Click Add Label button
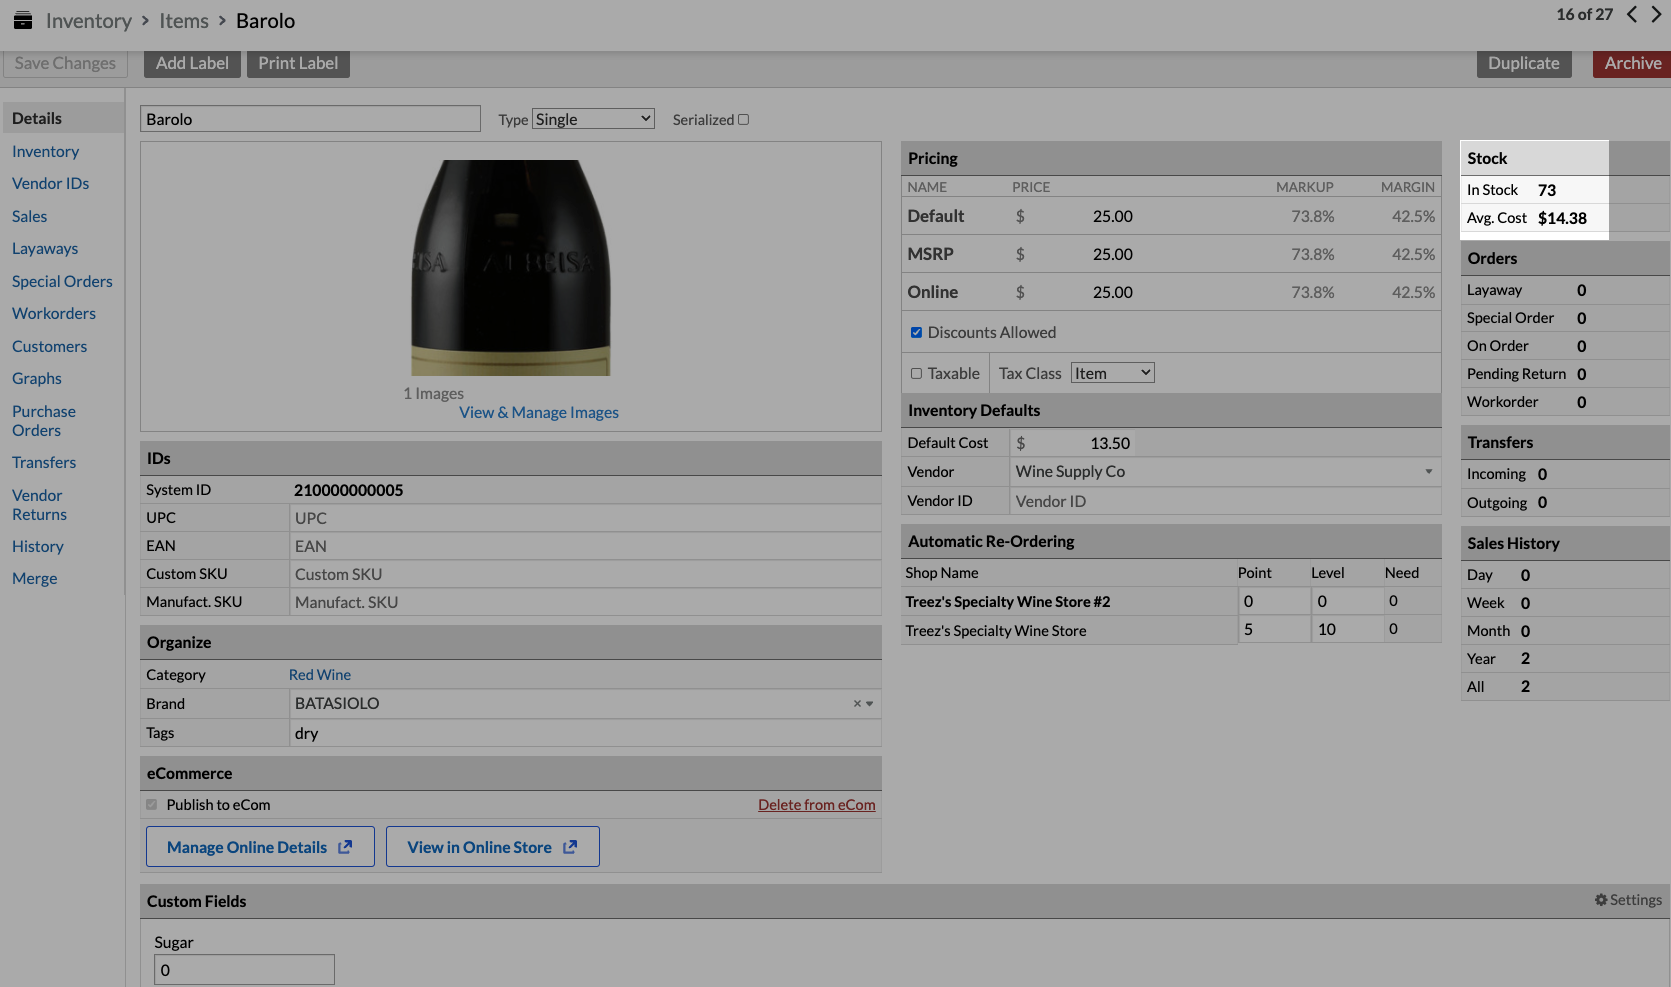 click(192, 63)
